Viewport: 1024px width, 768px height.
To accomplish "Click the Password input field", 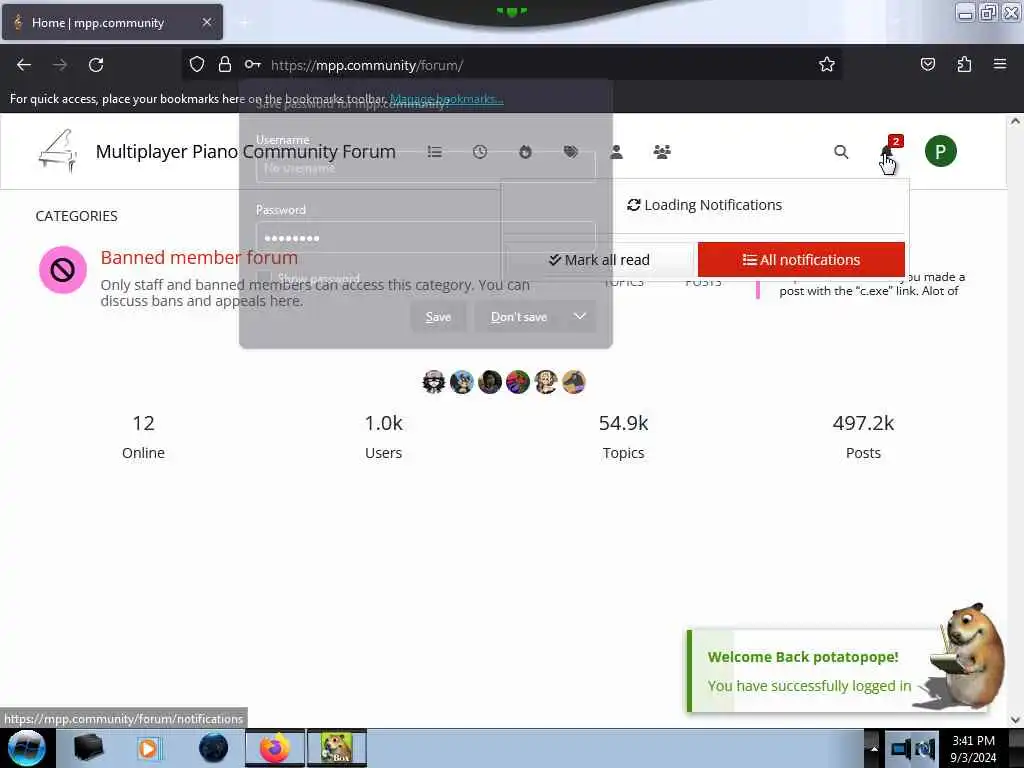I will pos(426,238).
